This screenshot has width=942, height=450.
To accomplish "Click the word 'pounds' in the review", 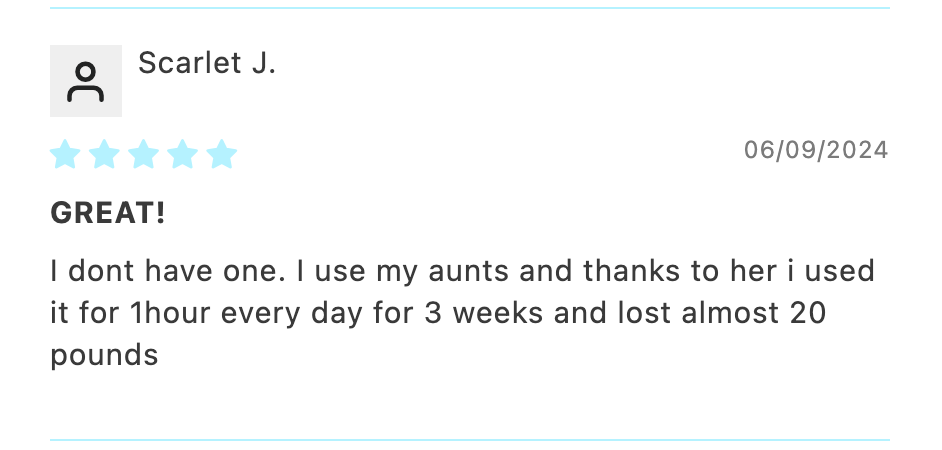I will [104, 356].
